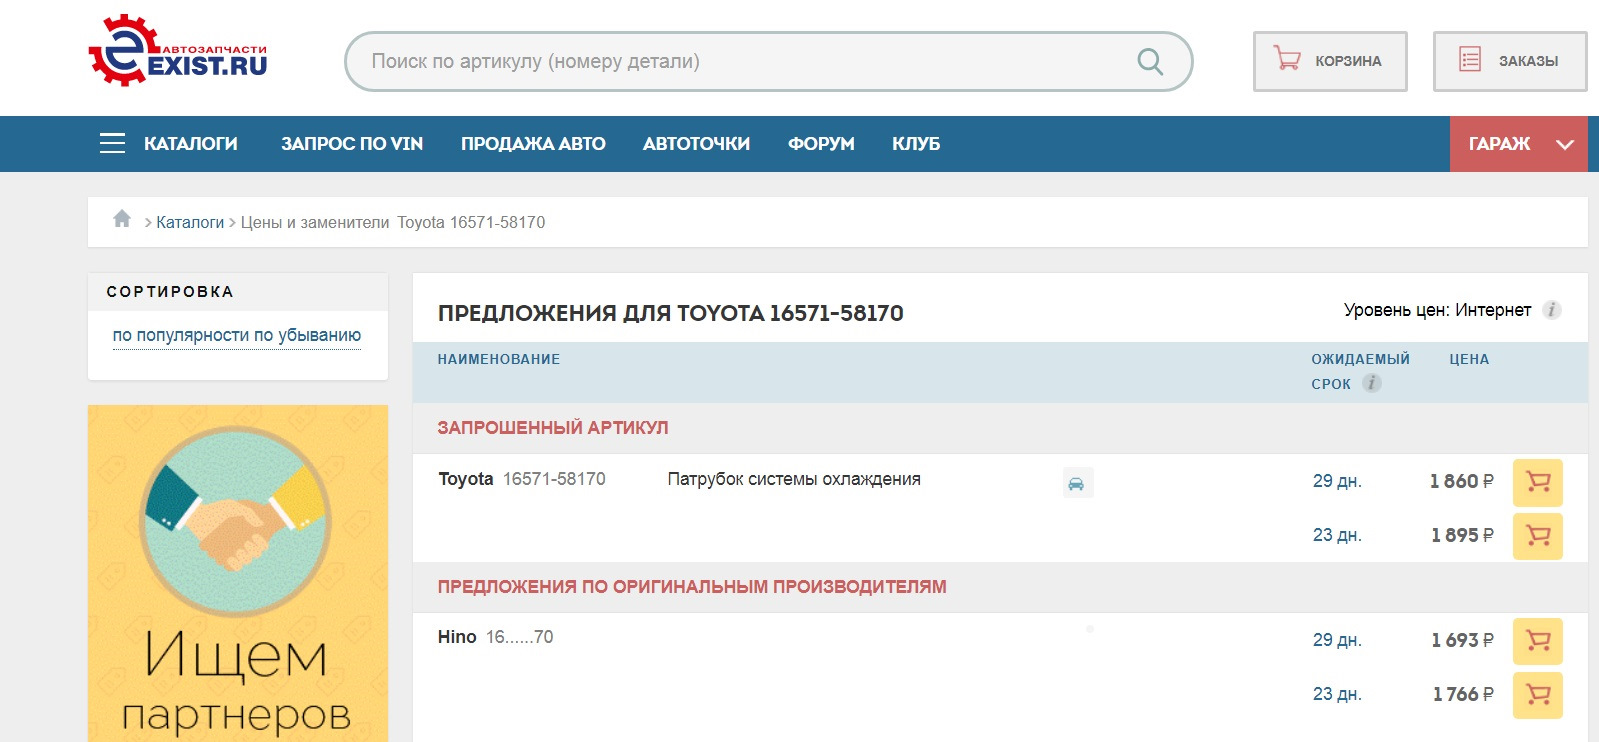Go to Продажа авто section

533,144
